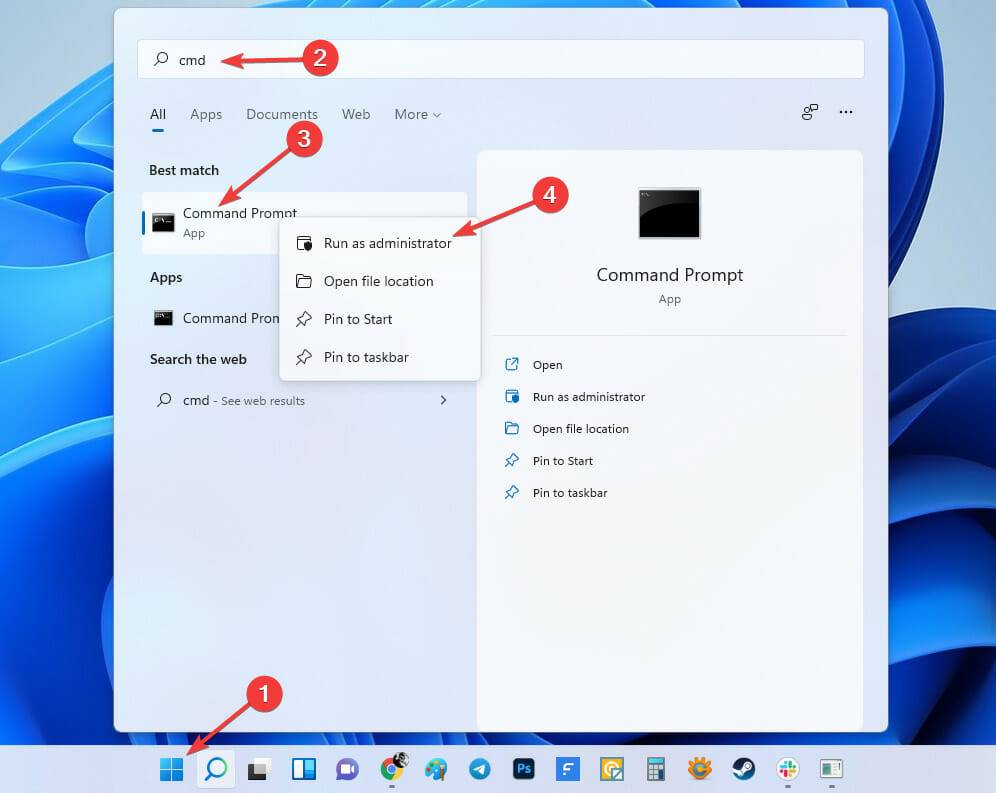Open Photoshop from the taskbar
Screen dimensions: 996x793
tap(524, 769)
